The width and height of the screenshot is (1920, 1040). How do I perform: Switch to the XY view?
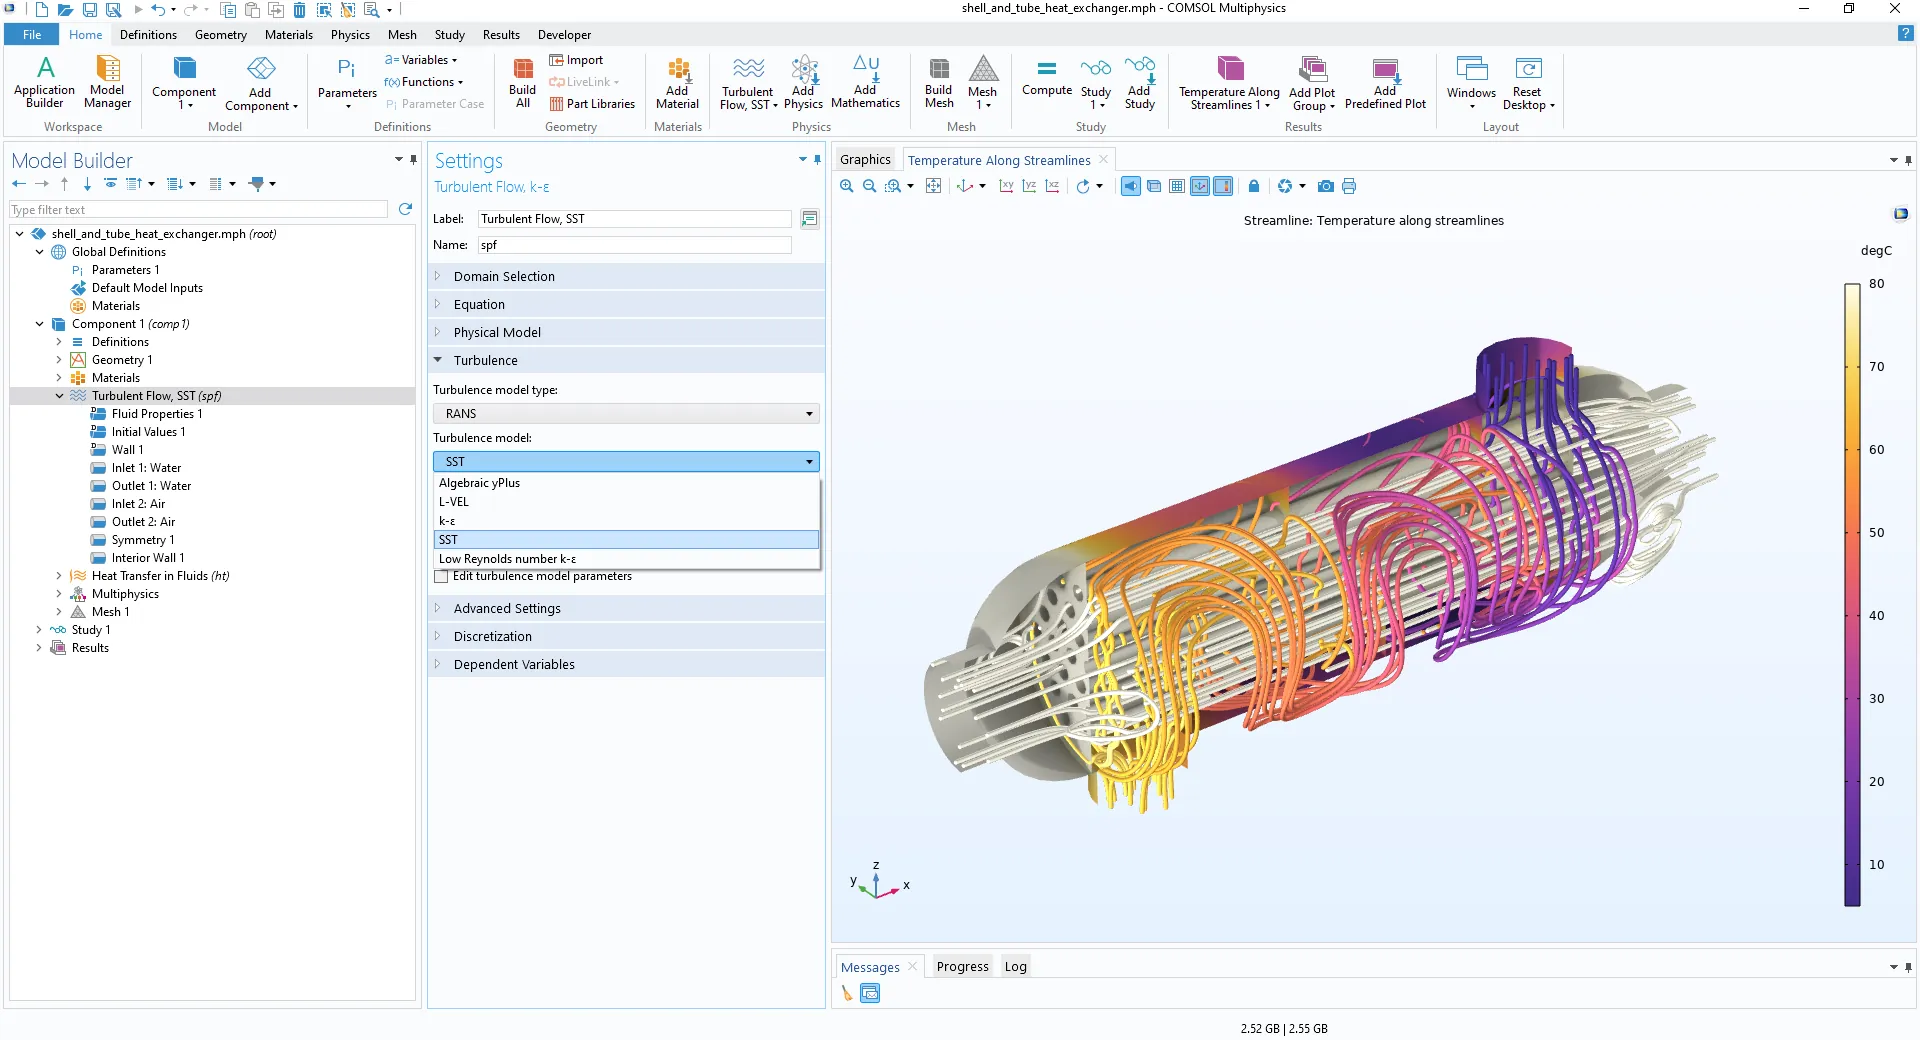coord(1006,186)
